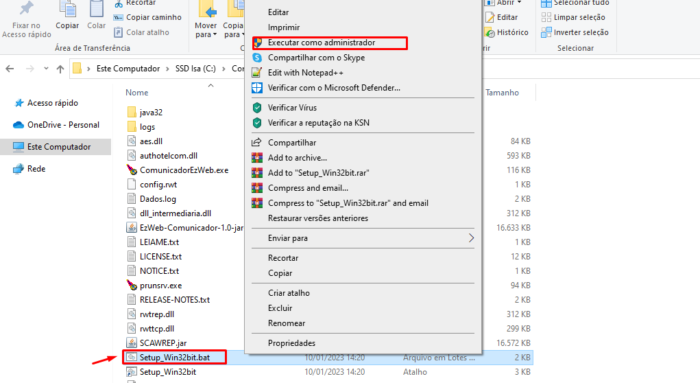Click SSD Isa (C:) breadcrumb
The width and height of the screenshot is (700, 383).
click(196, 69)
